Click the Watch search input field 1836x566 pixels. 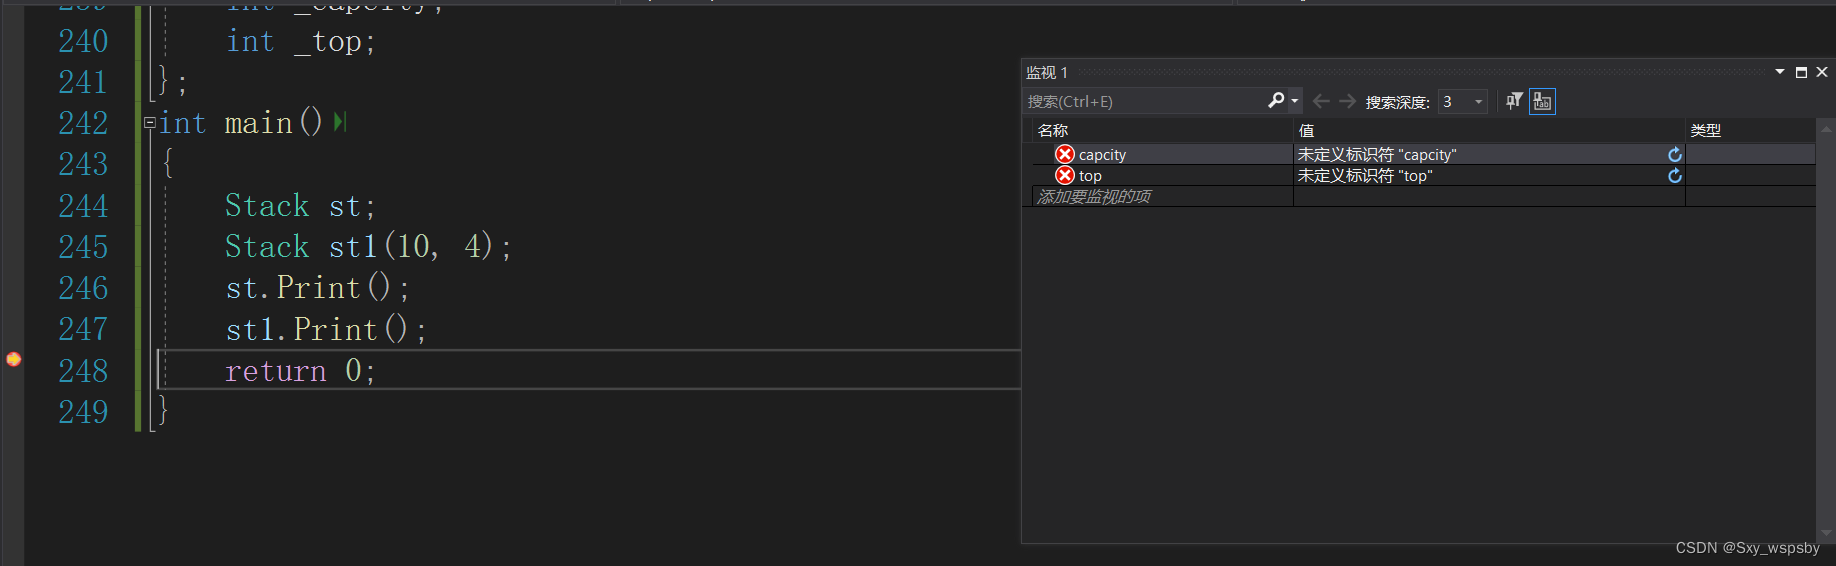(1140, 101)
